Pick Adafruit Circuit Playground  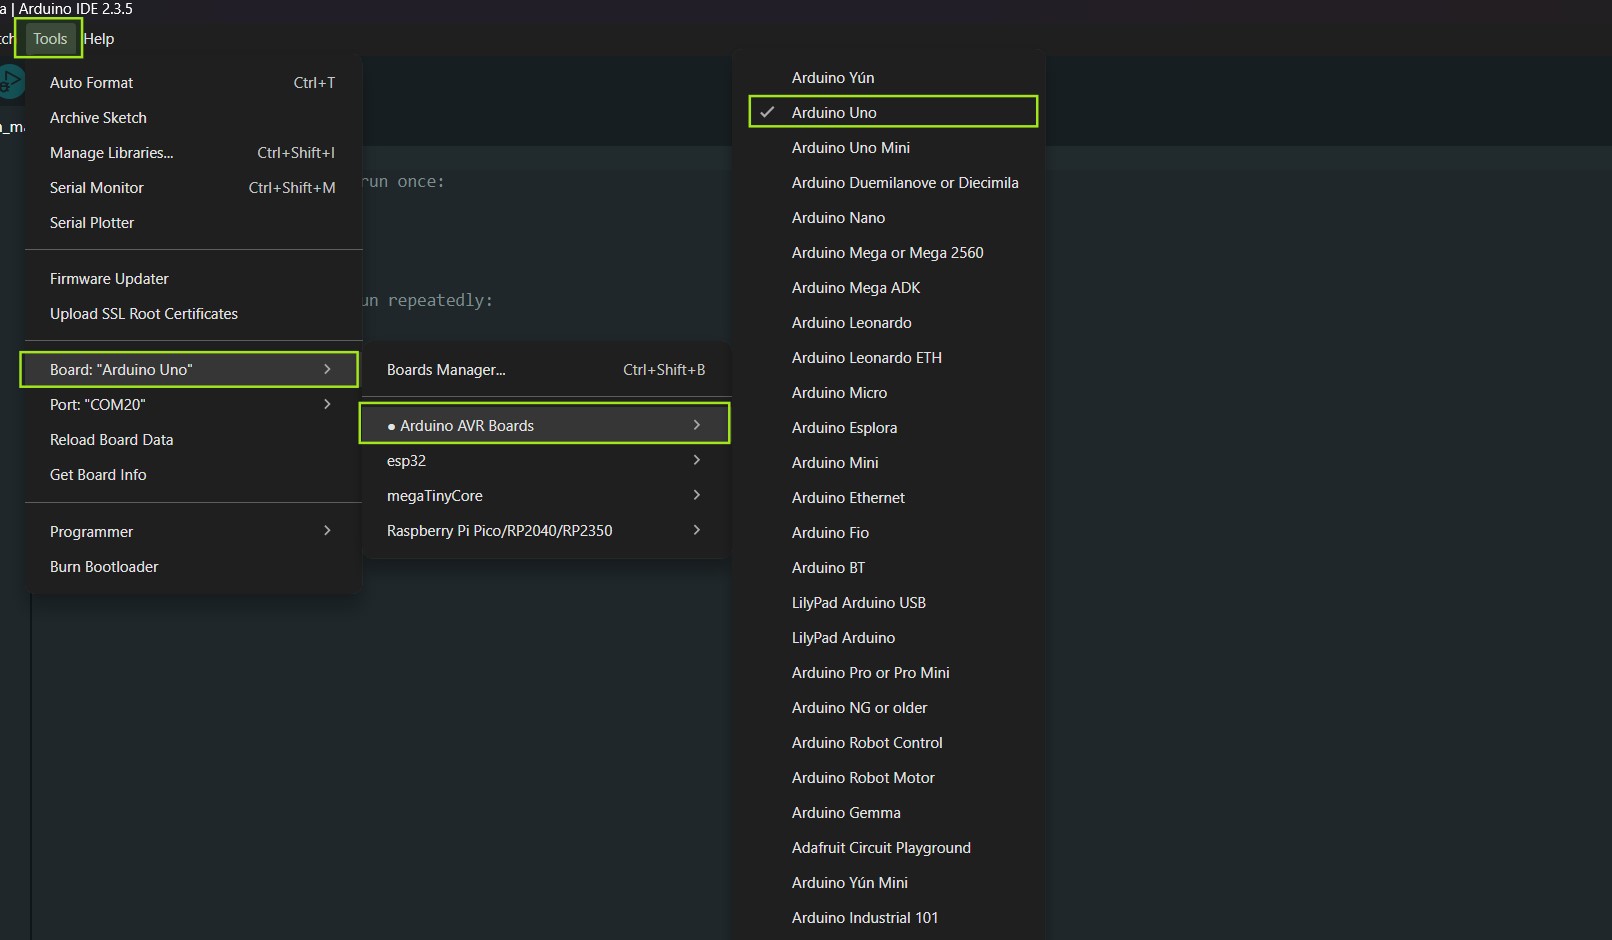(889, 848)
